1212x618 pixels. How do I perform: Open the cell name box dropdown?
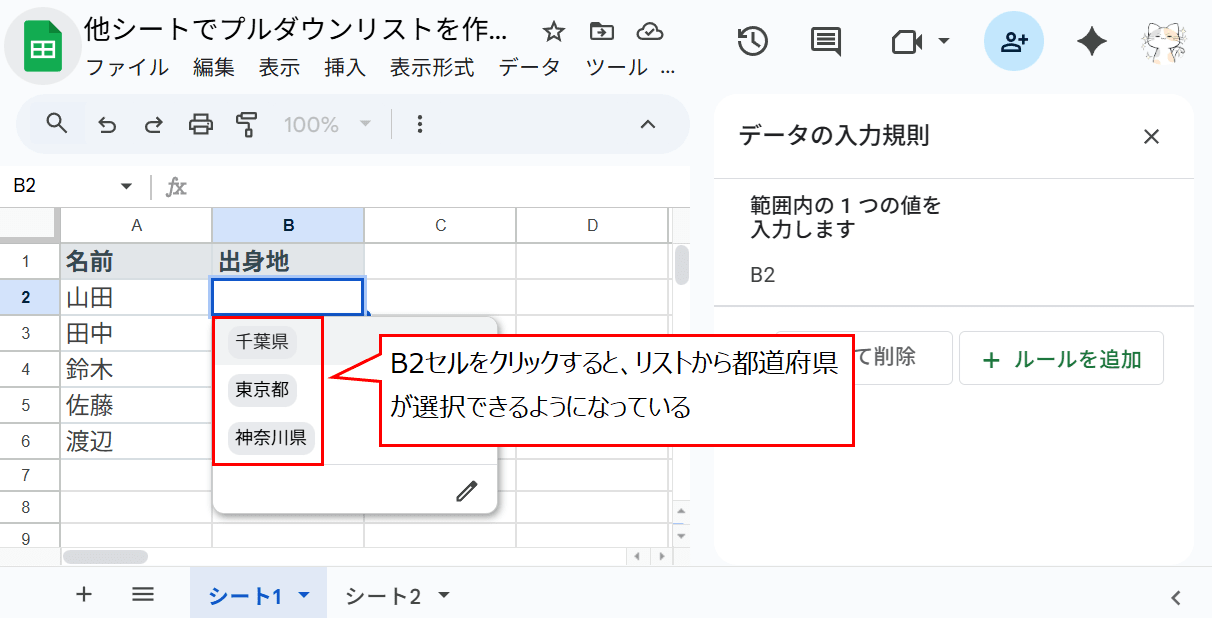pos(126,186)
